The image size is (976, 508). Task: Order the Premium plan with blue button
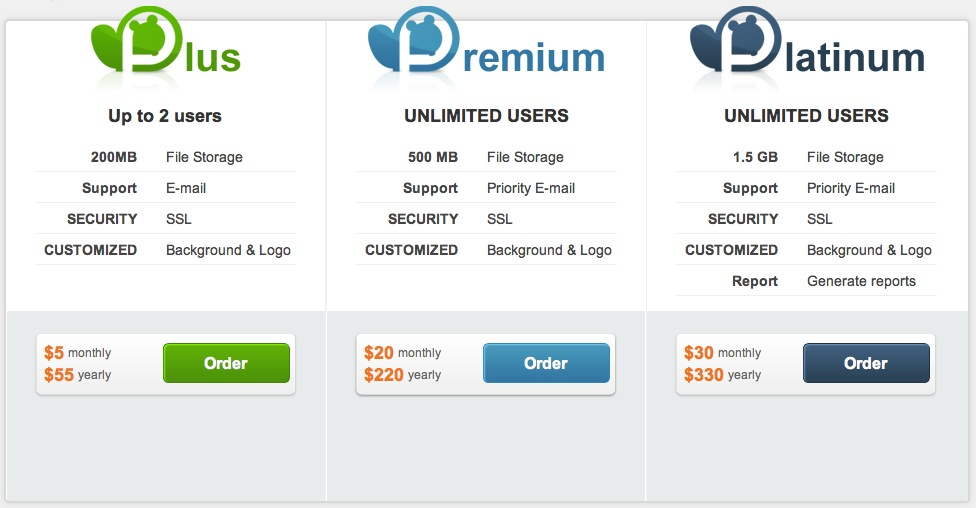coord(547,363)
